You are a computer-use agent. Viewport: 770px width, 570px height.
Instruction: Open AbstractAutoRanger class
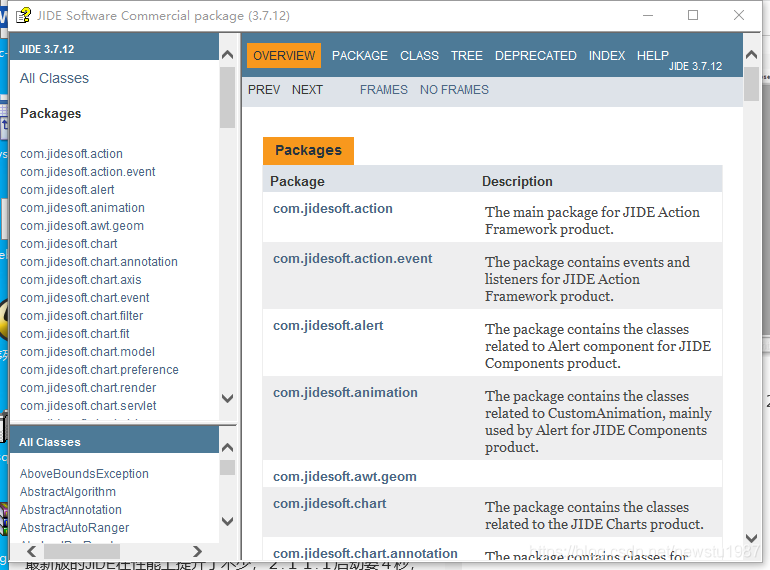74,528
